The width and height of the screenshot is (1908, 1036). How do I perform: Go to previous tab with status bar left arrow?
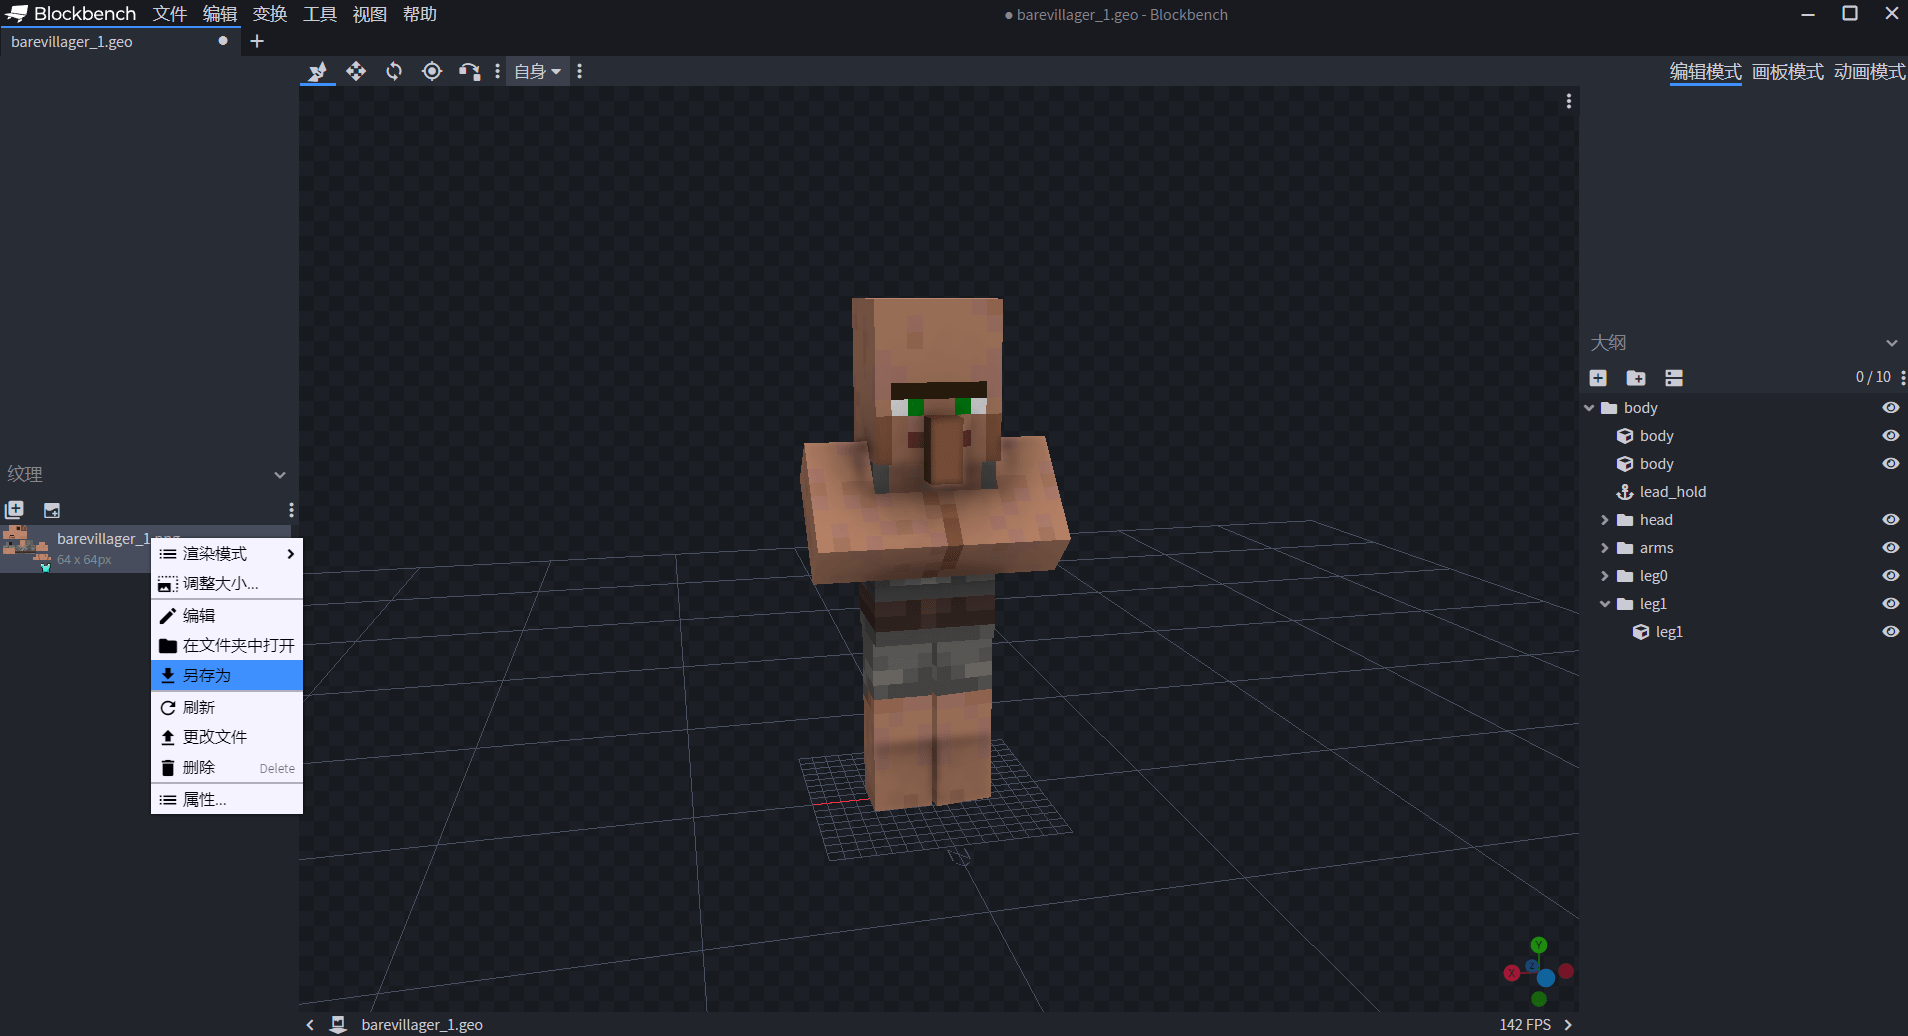[x=310, y=1024]
